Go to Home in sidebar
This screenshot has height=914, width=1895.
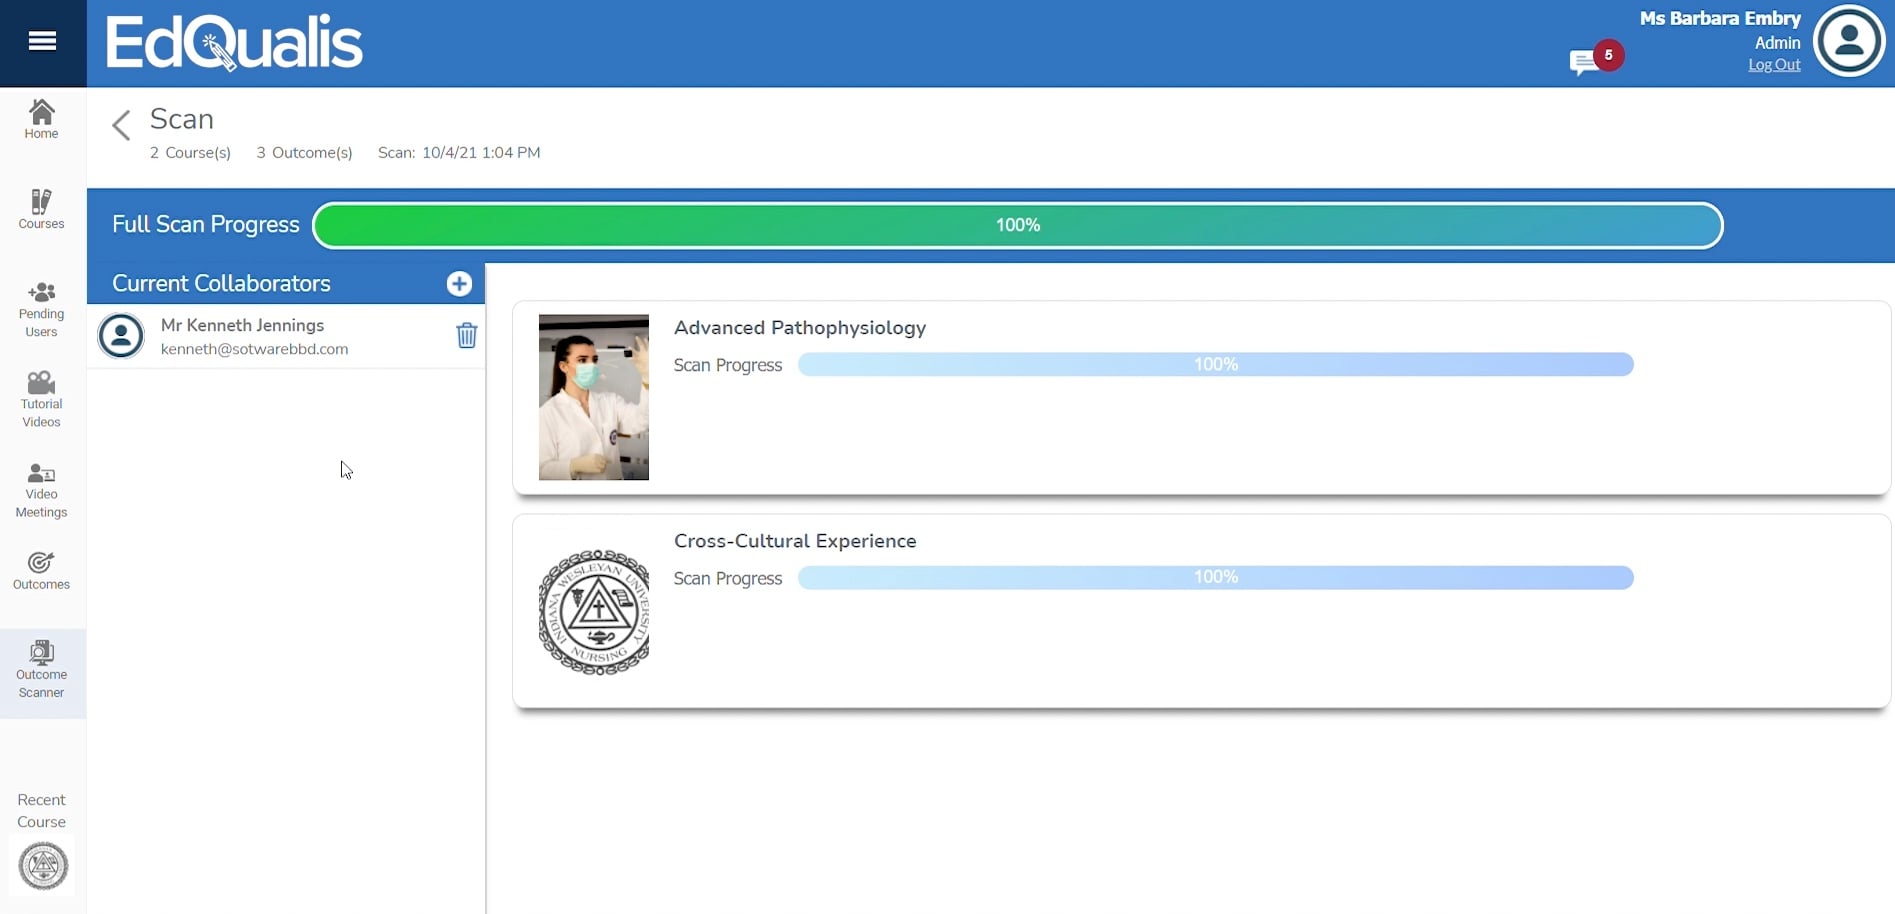tap(42, 119)
